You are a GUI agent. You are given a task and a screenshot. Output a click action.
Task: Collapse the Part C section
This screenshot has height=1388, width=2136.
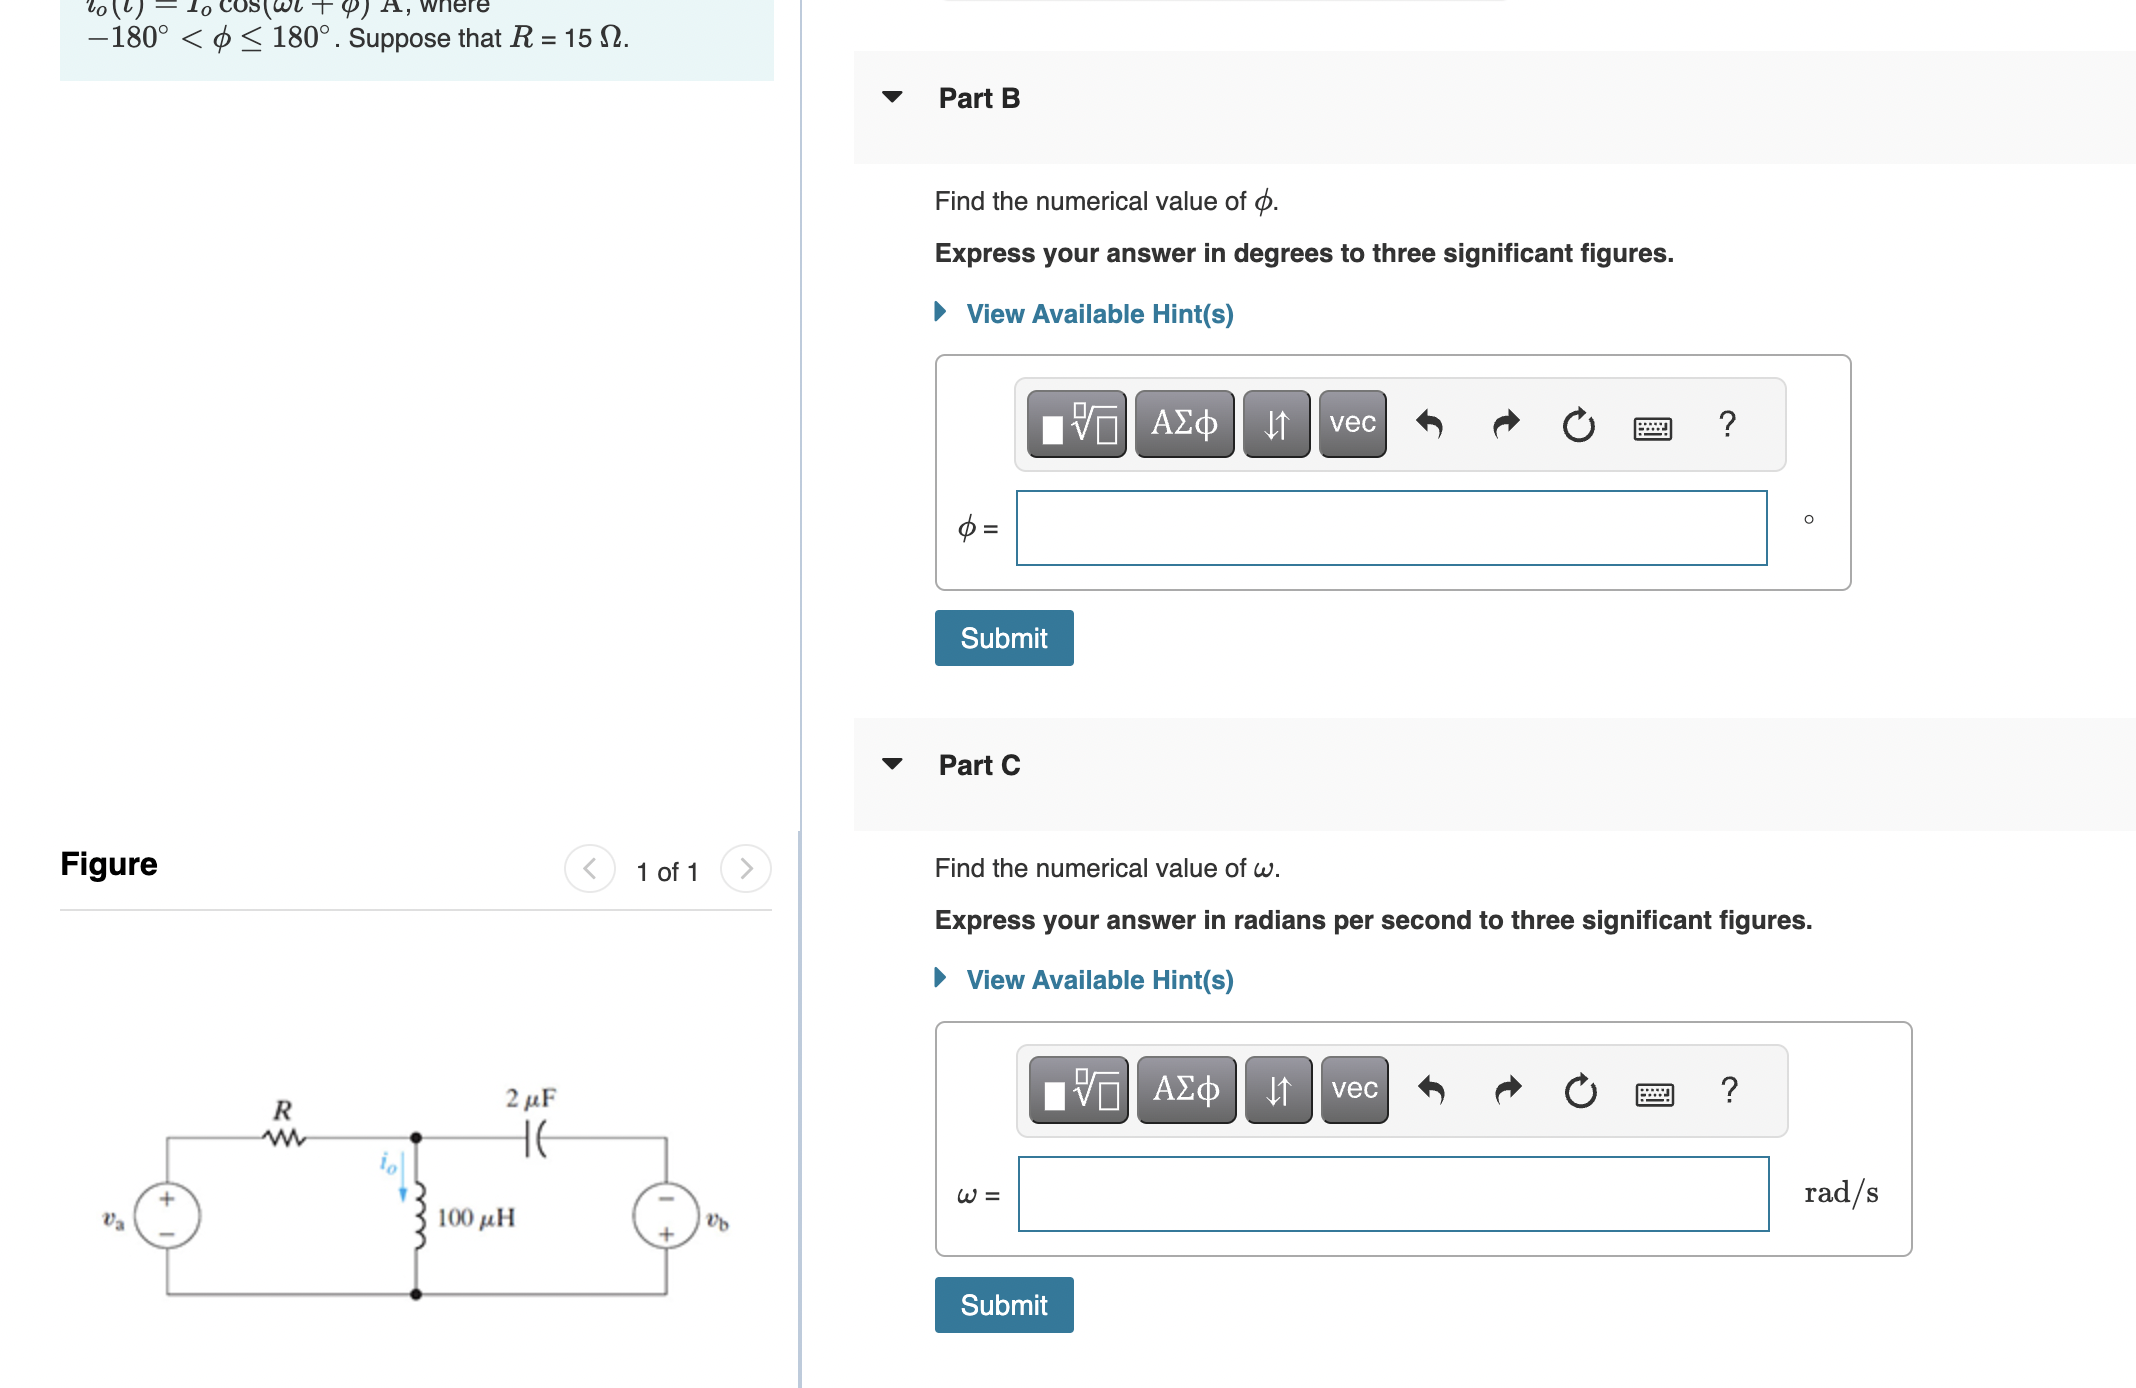pos(891,764)
